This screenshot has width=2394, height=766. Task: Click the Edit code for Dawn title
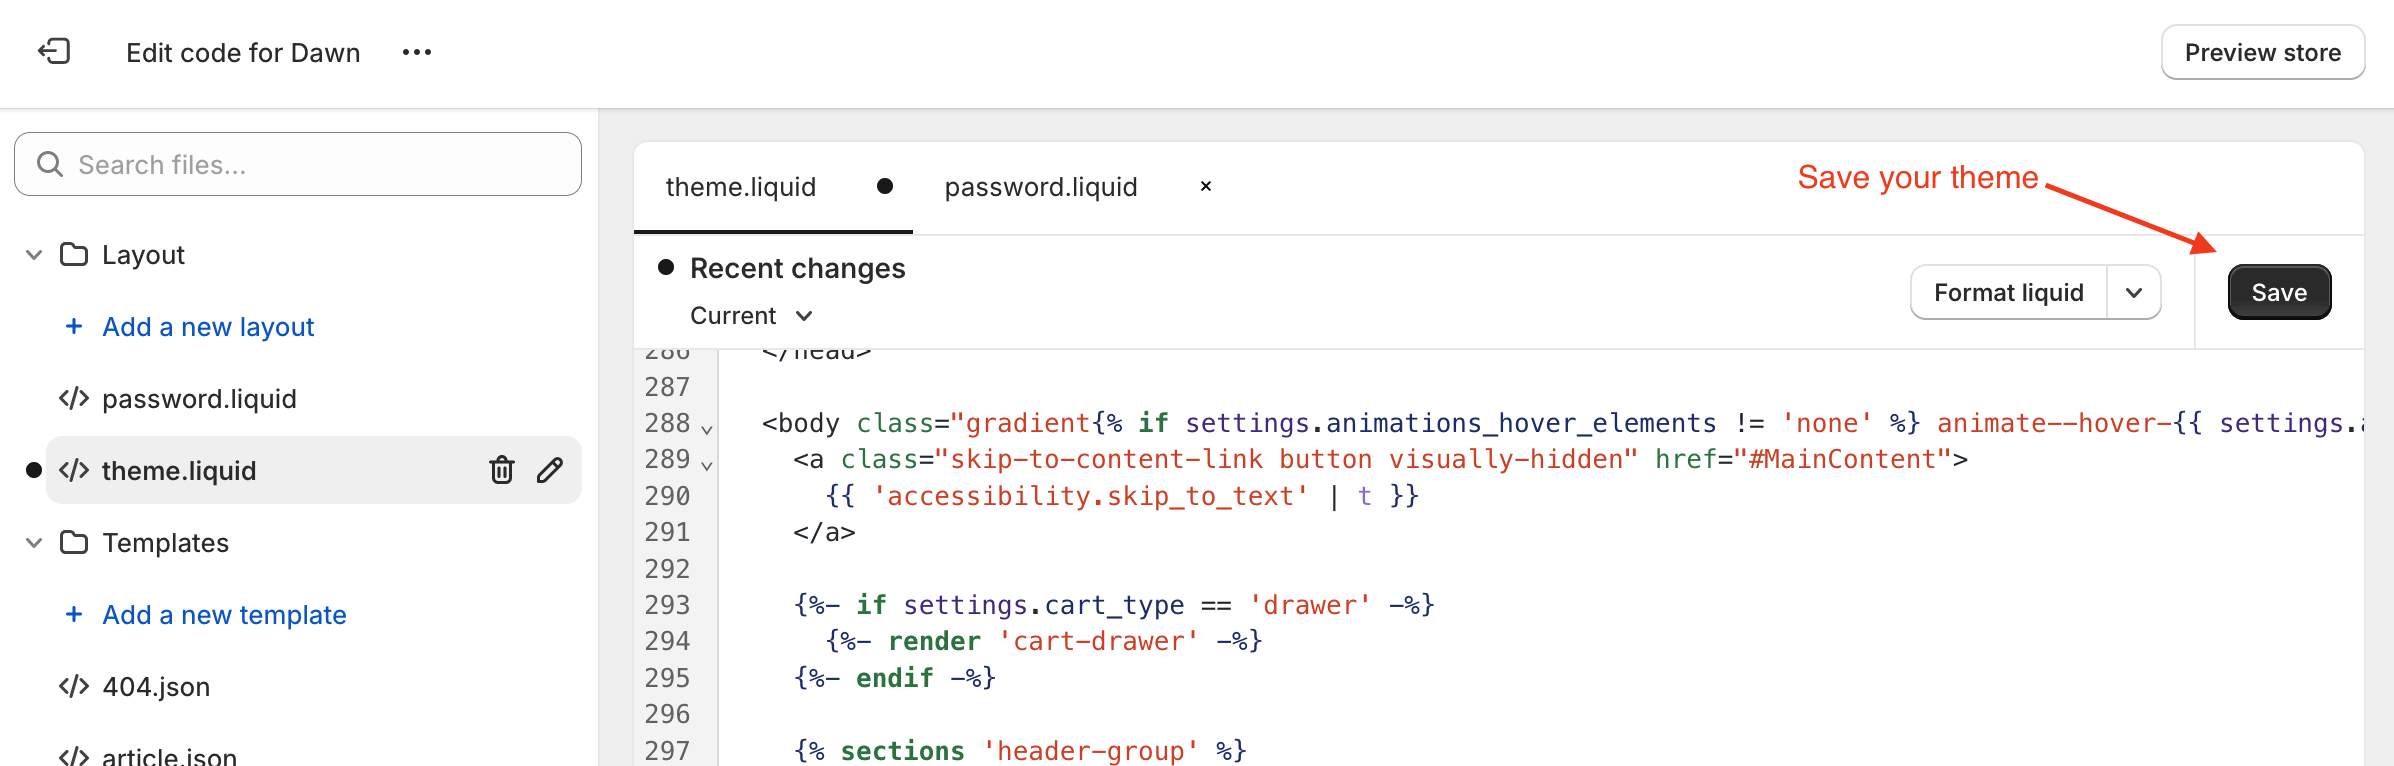point(243,53)
